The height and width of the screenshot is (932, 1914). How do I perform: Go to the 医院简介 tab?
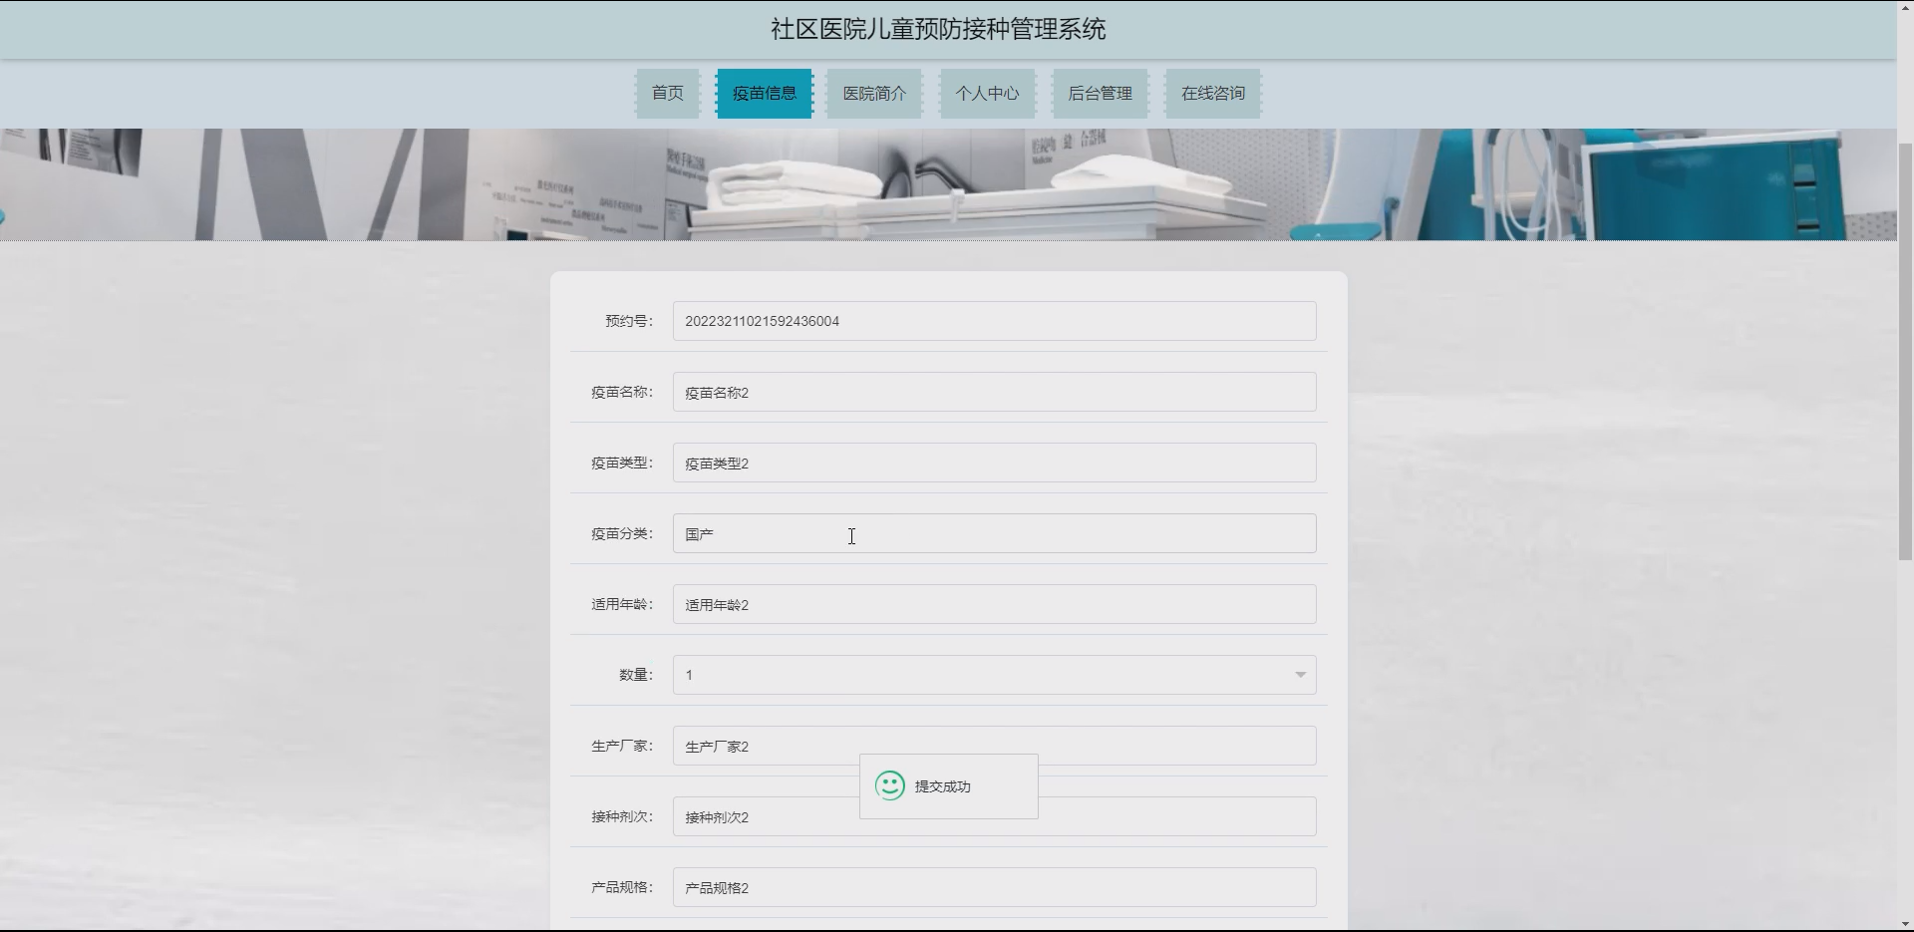click(x=874, y=93)
